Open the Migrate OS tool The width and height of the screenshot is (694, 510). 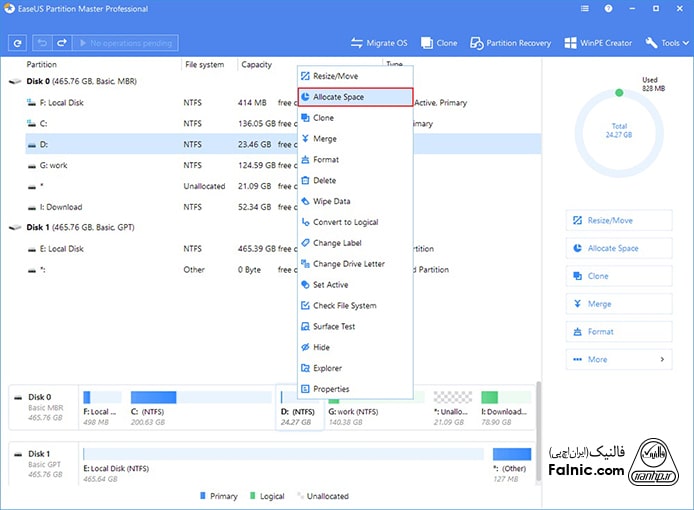(x=379, y=43)
